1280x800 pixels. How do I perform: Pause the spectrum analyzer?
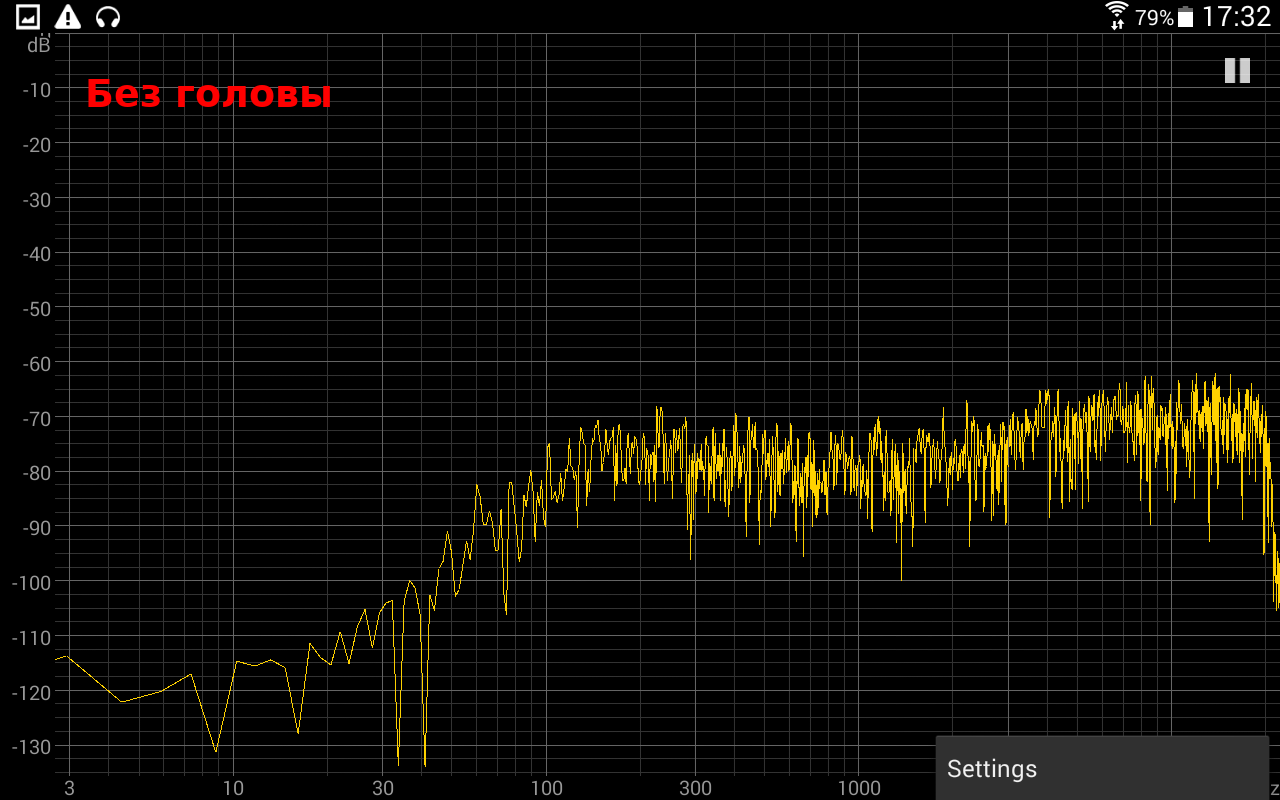[1237, 70]
